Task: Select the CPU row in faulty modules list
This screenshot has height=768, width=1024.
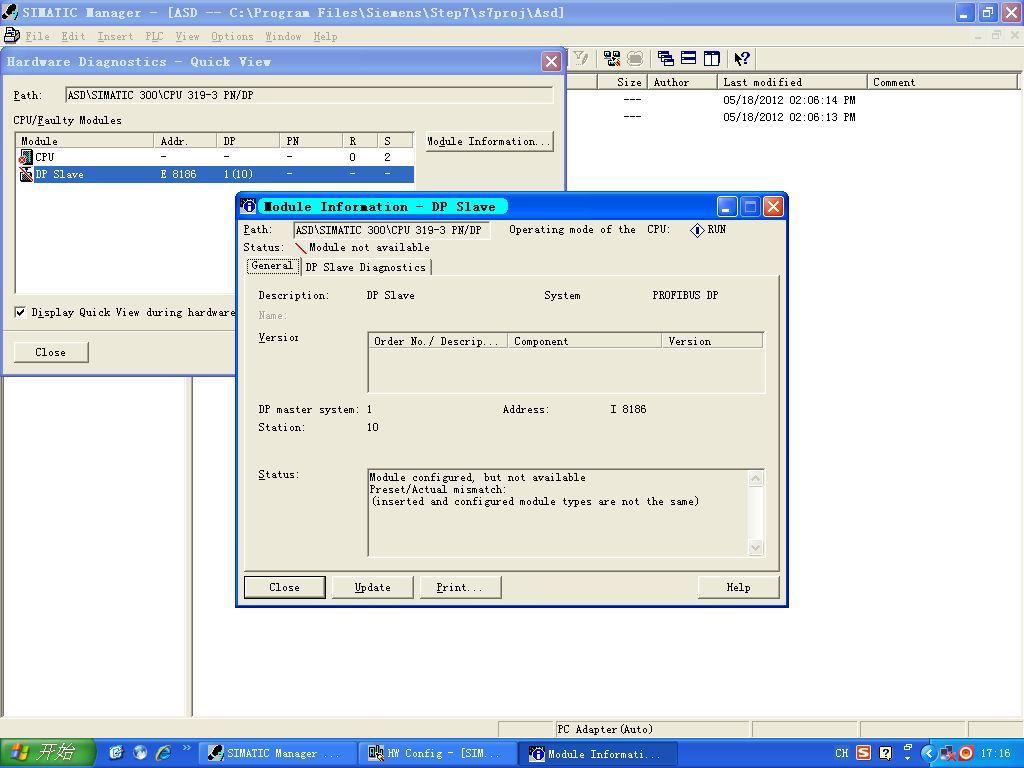Action: 215,157
